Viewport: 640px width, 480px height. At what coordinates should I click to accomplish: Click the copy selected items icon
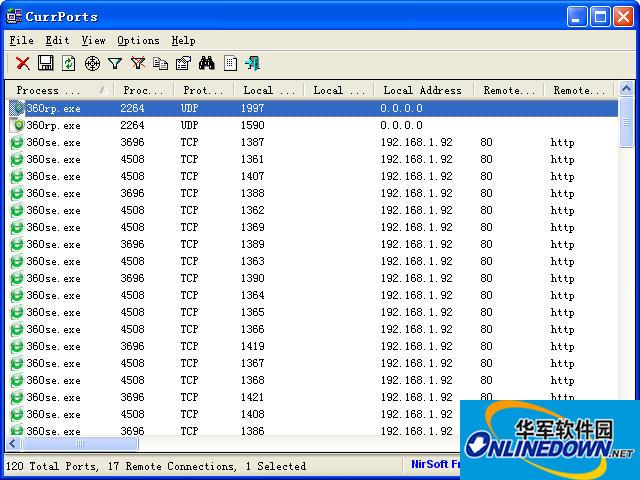pos(161,63)
